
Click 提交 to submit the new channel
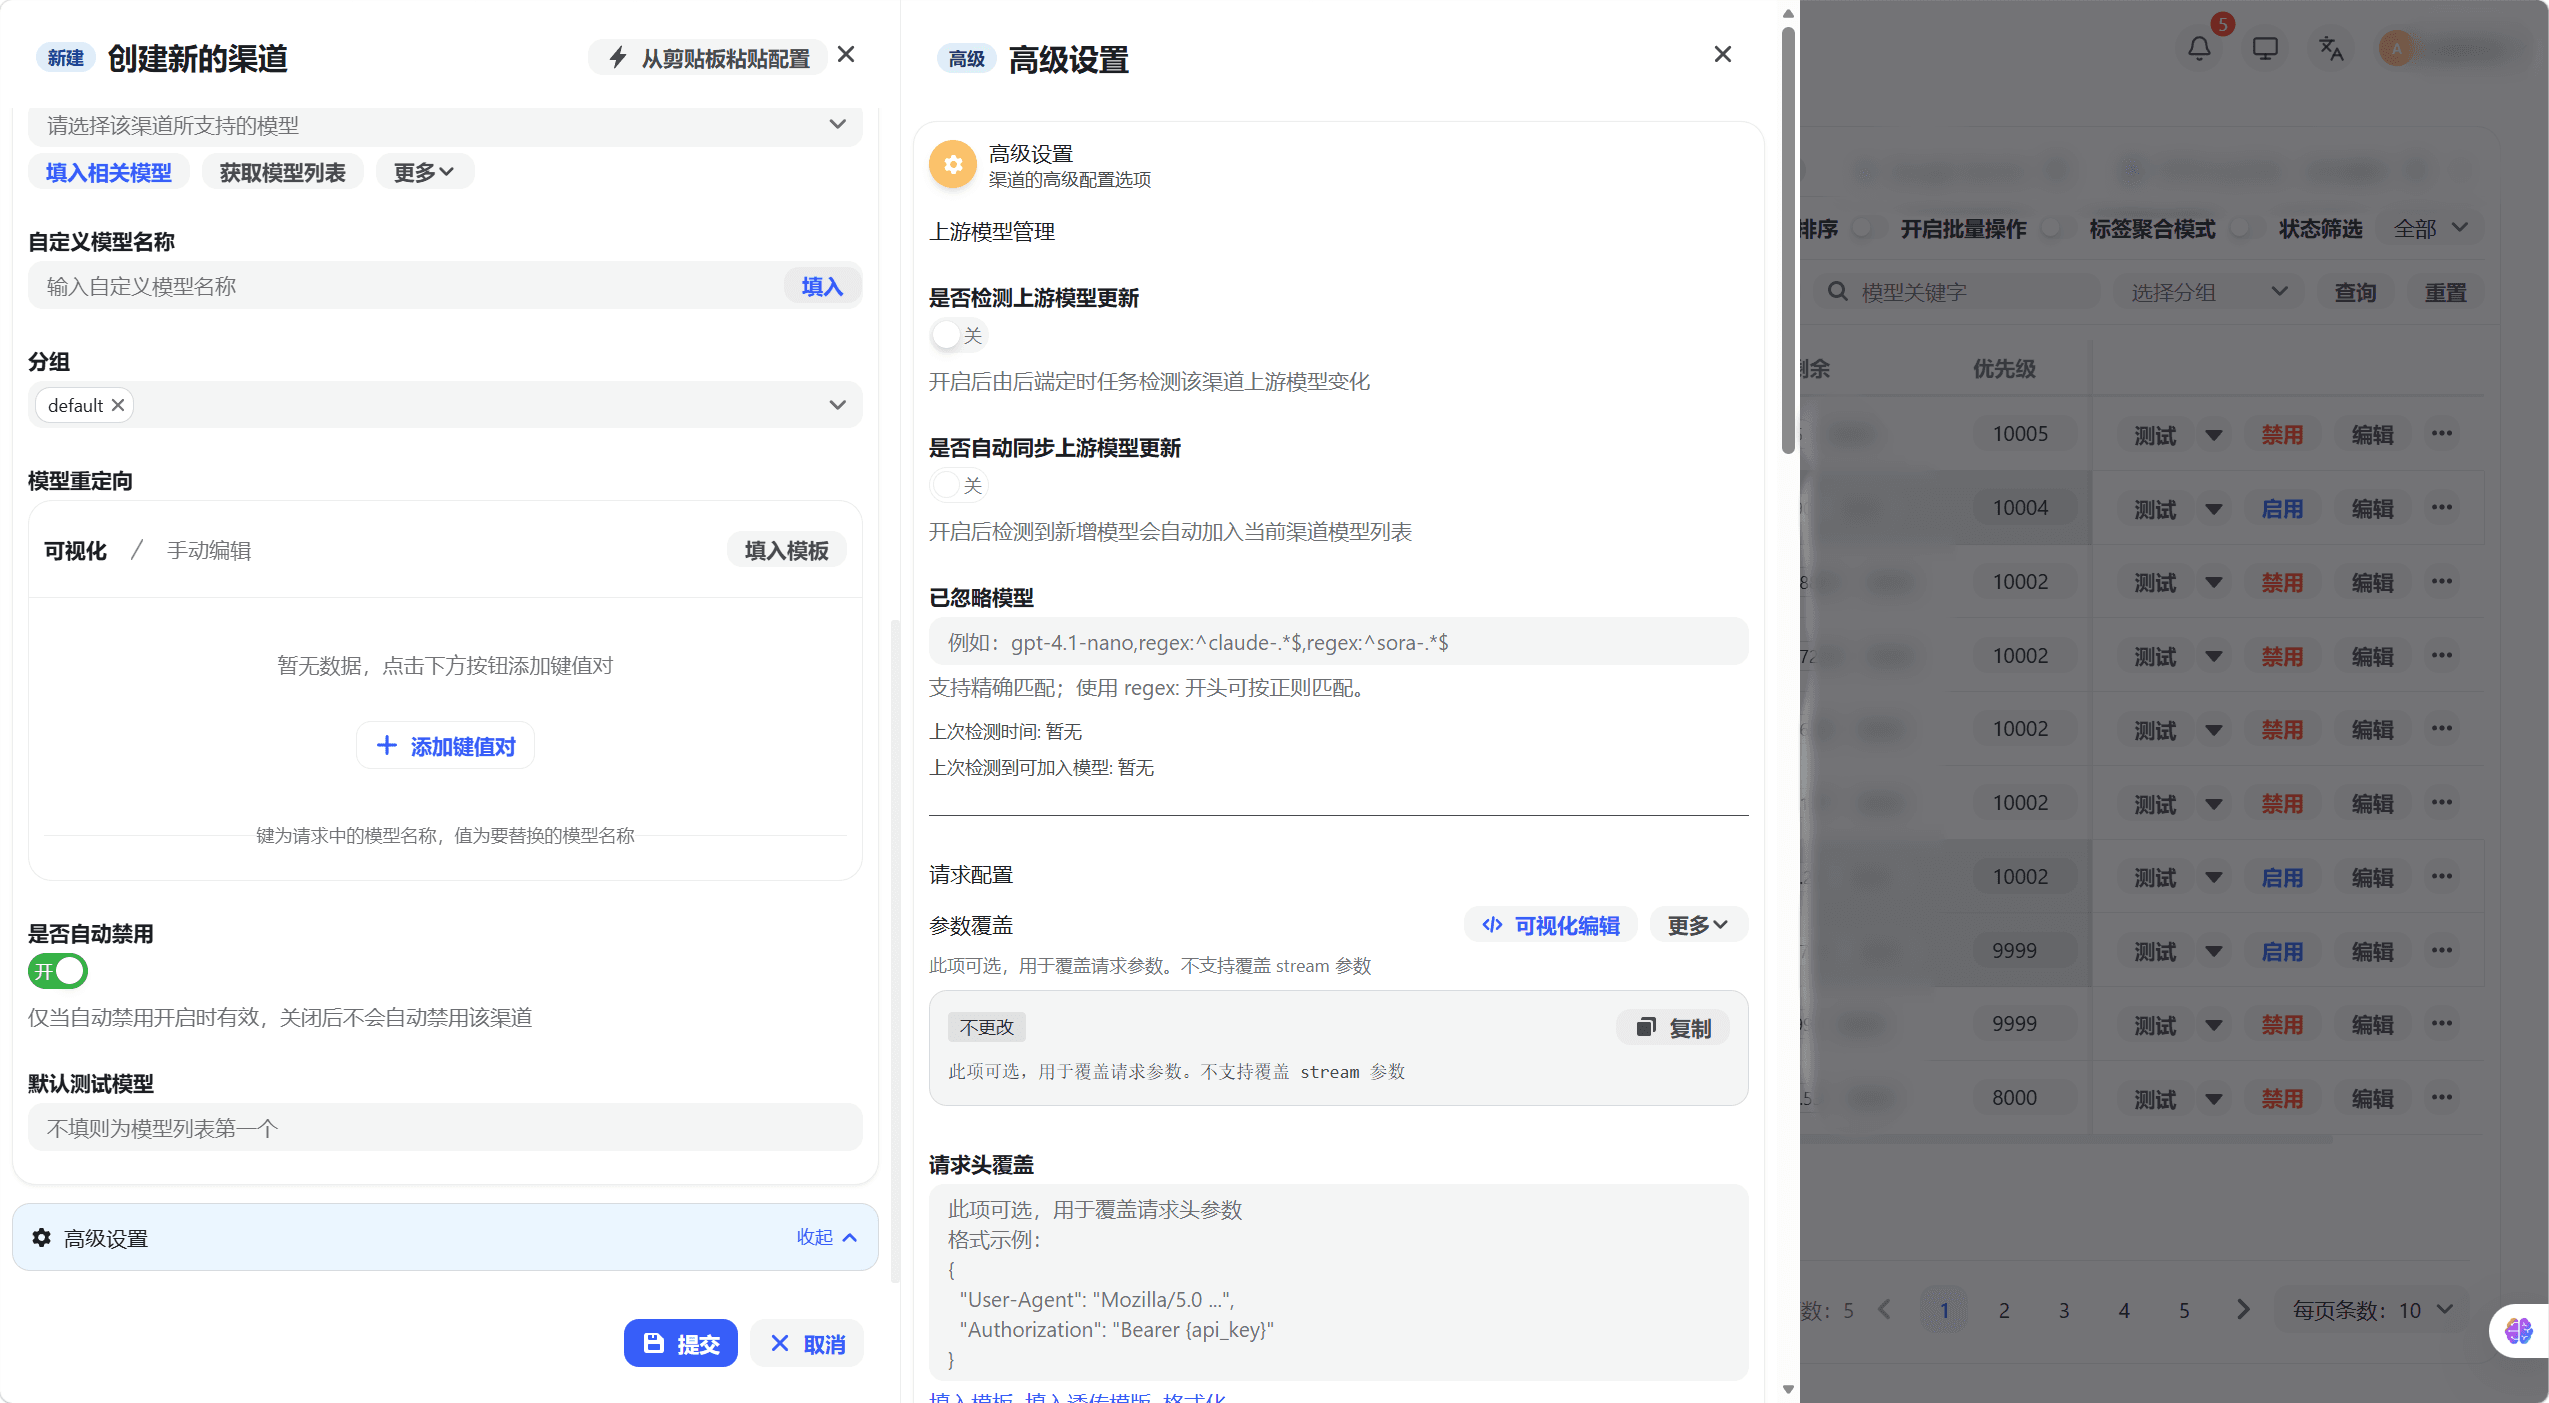(x=680, y=1342)
